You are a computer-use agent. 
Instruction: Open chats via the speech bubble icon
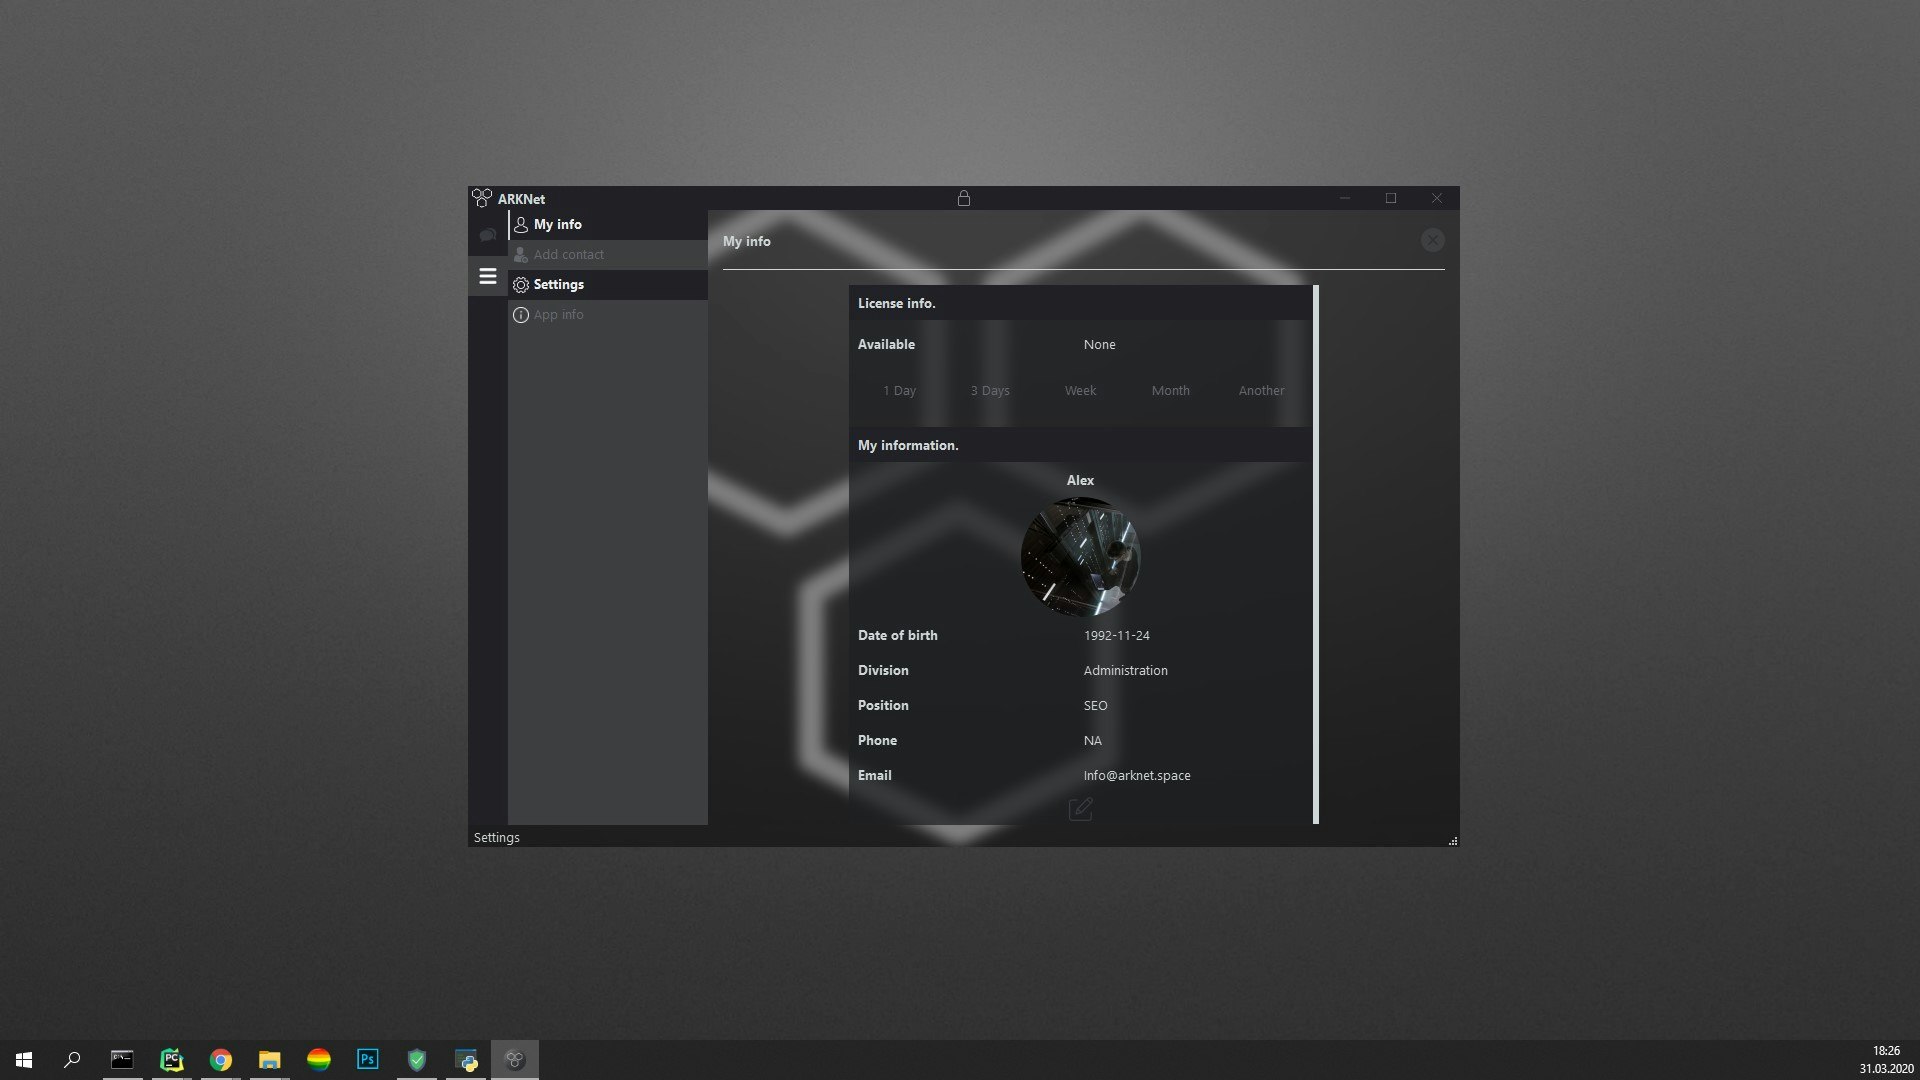pos(488,234)
